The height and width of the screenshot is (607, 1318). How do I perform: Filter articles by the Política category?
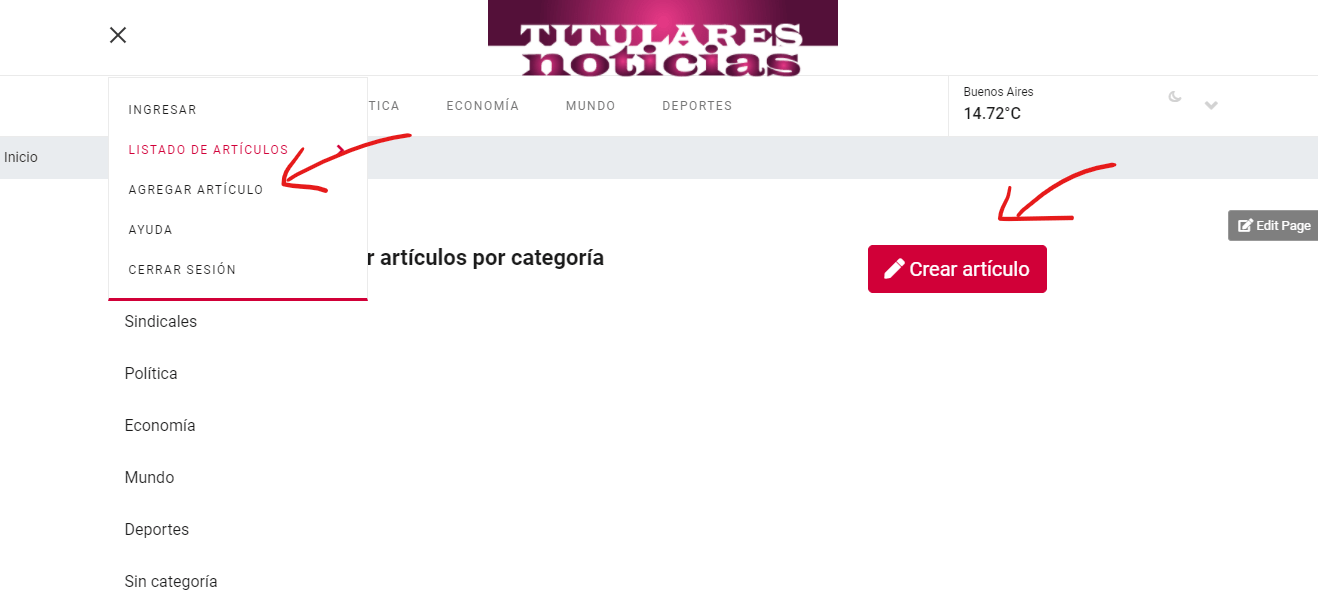[x=151, y=374]
